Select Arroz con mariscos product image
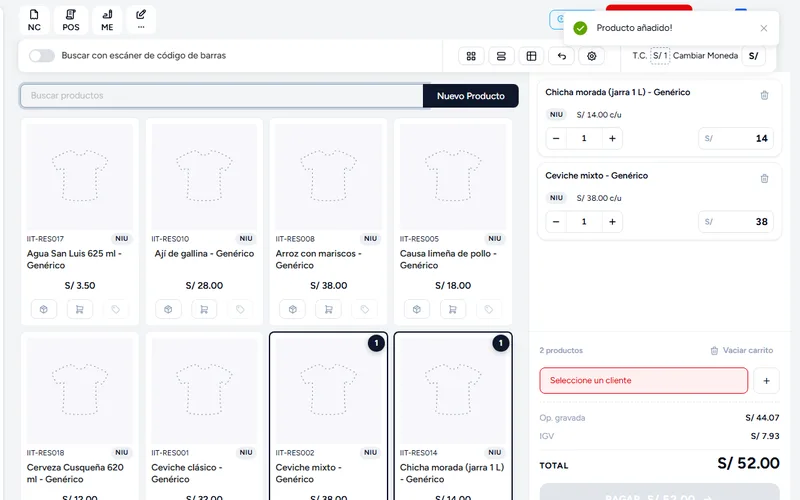 coord(329,177)
